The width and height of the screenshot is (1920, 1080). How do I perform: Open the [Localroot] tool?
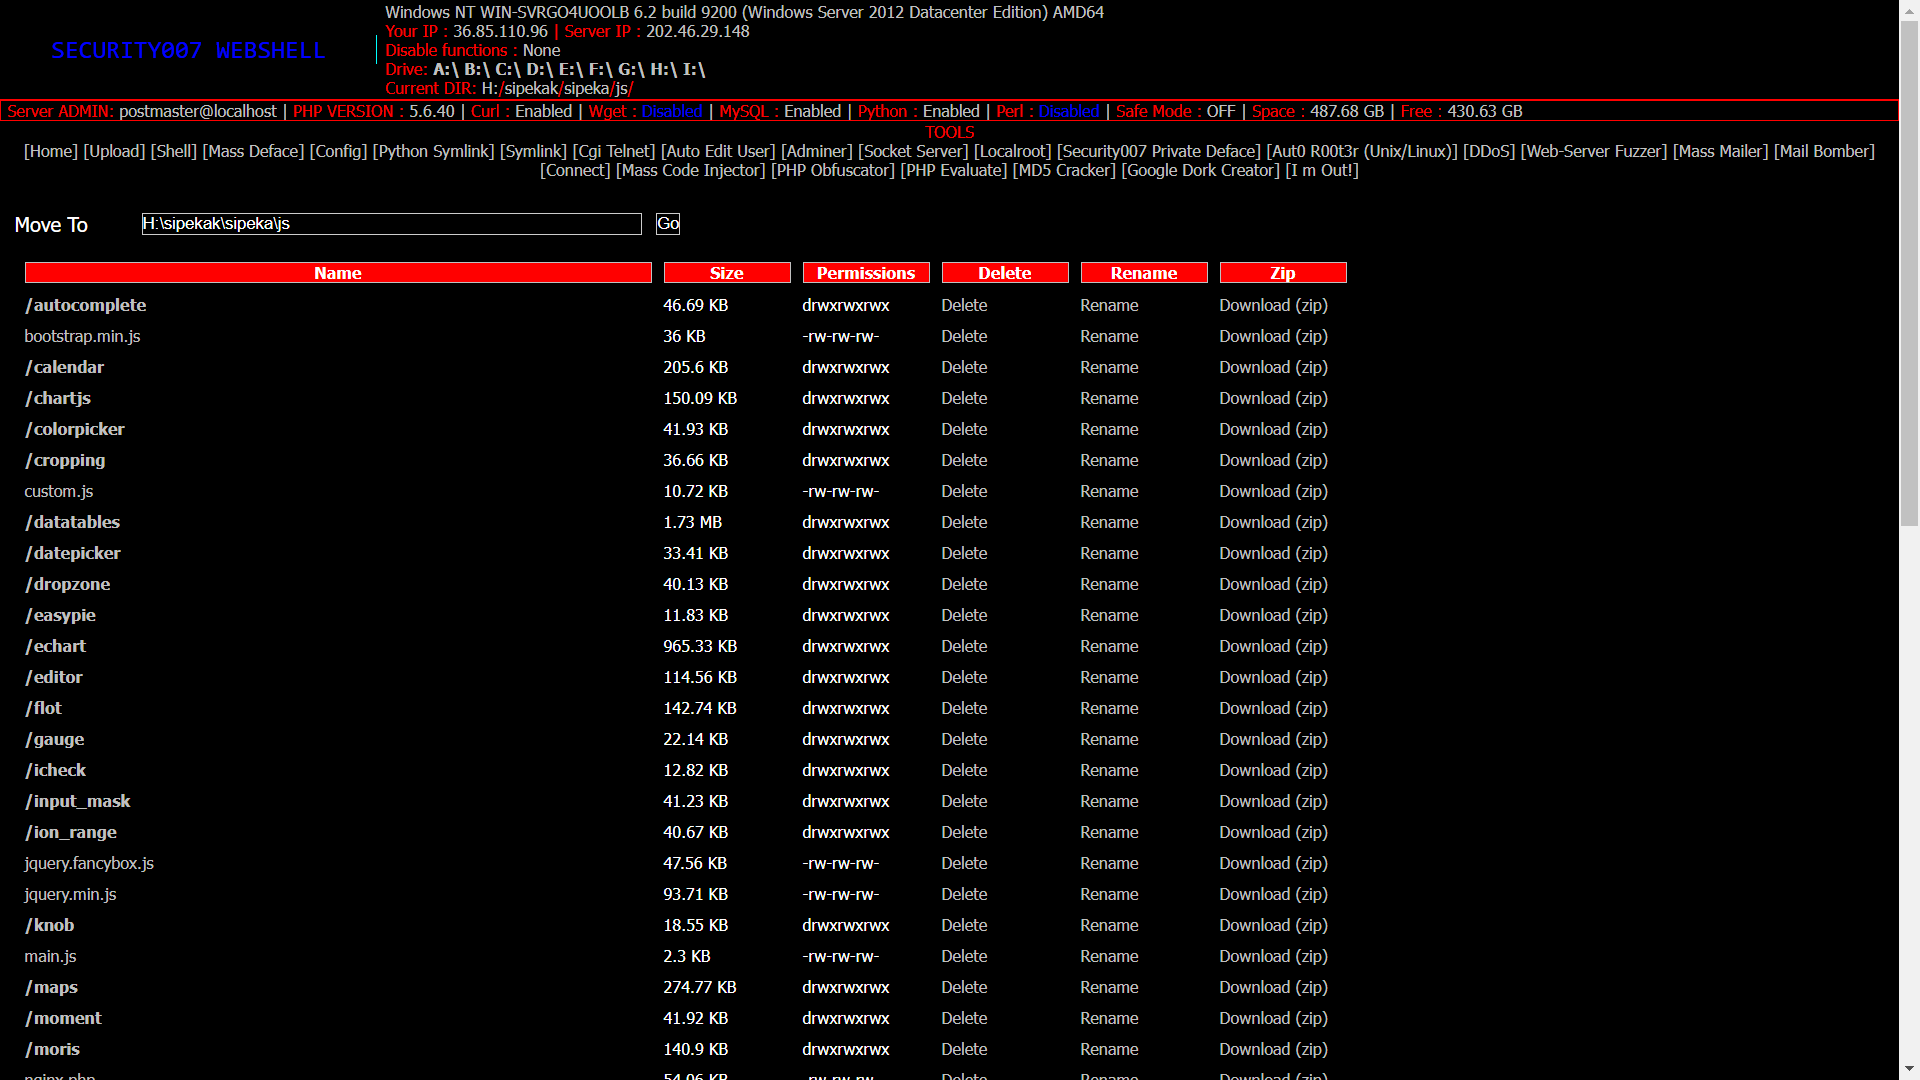click(1012, 151)
